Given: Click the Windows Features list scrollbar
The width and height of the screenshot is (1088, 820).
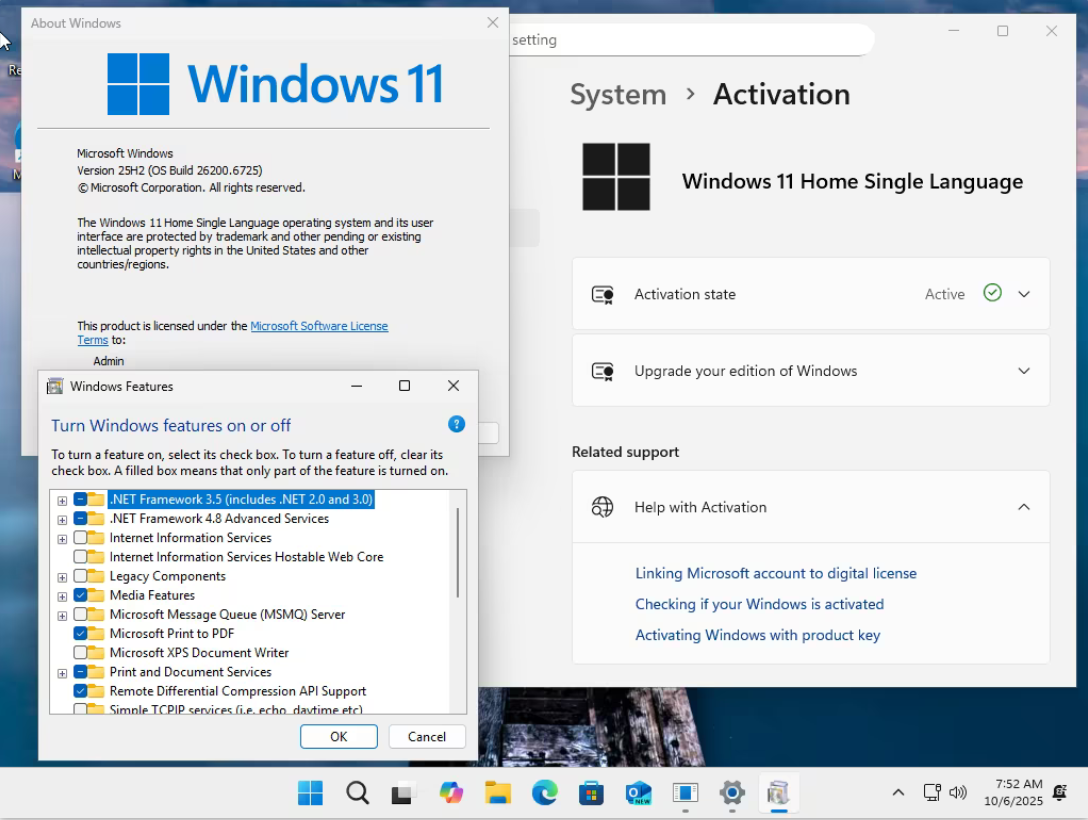Looking at the screenshot, I should click(x=458, y=552).
